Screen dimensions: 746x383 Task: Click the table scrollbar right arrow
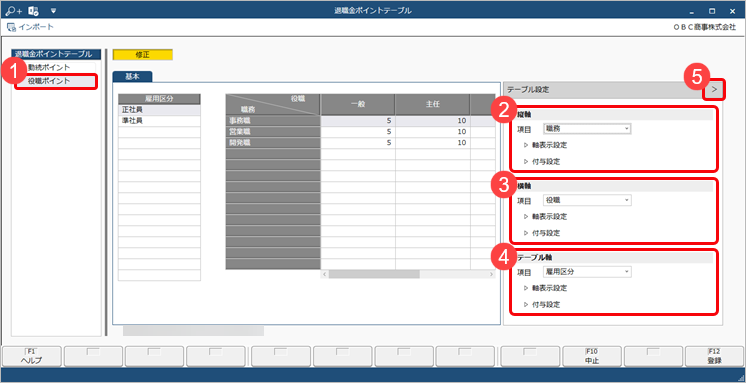[x=491, y=275]
